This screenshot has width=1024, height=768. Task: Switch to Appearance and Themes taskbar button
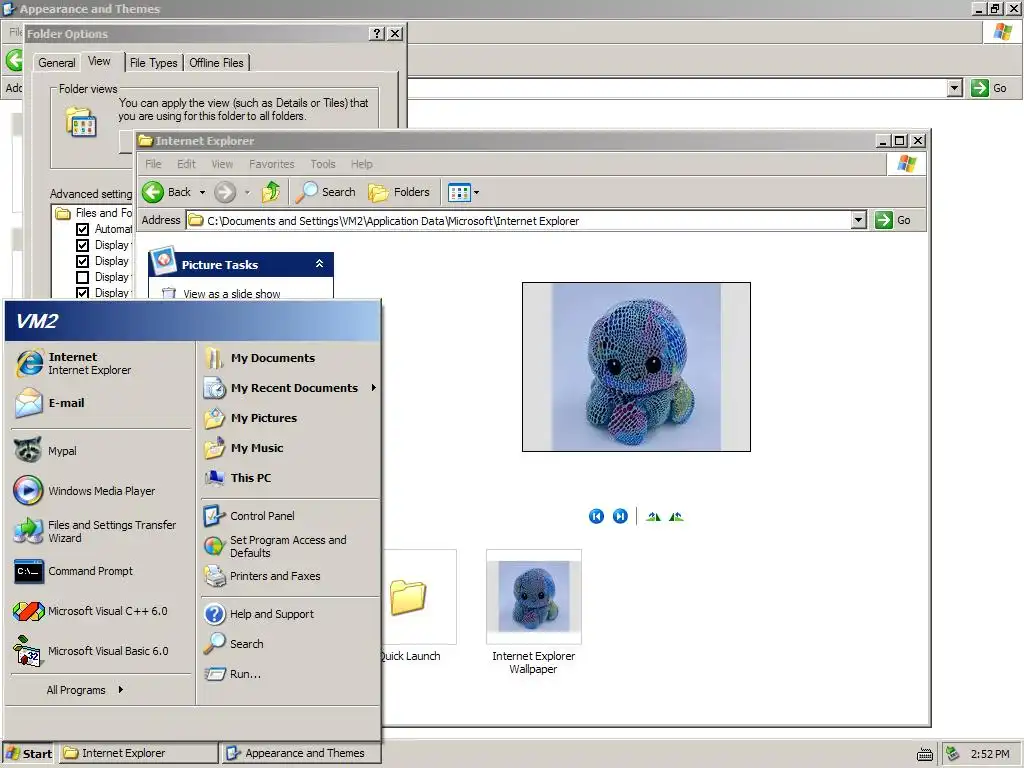pyautogui.click(x=300, y=754)
